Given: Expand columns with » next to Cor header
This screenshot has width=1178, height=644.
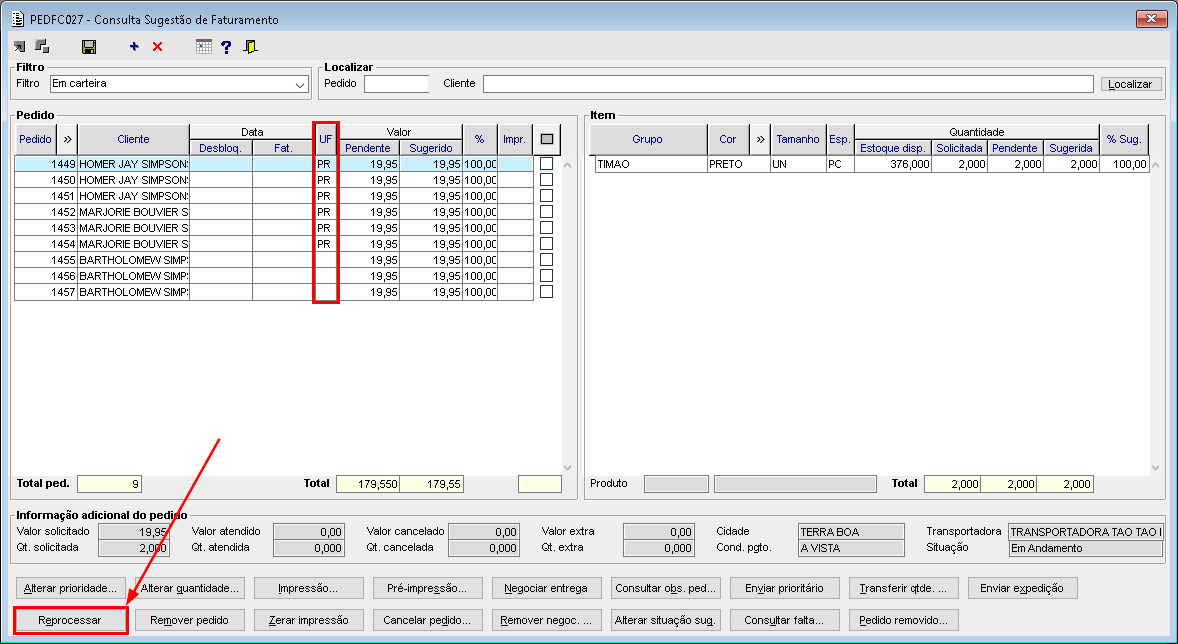Looking at the screenshot, I should coord(760,139).
